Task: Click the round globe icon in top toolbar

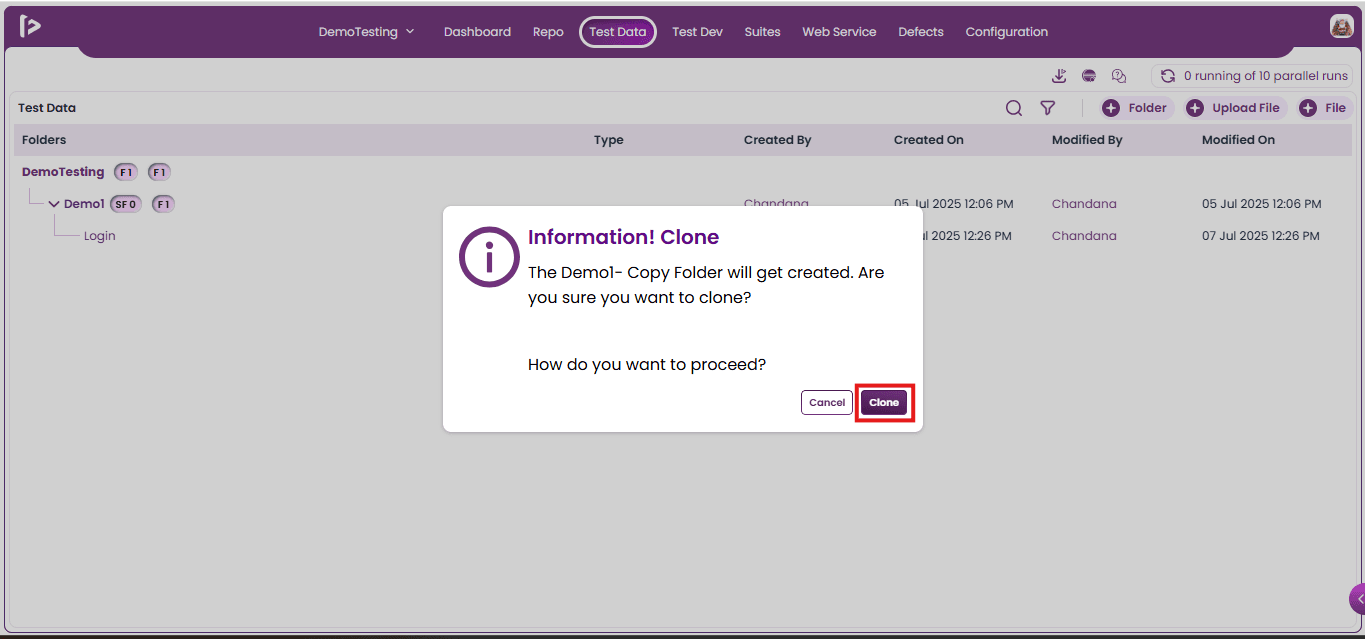Action: 1089,76
